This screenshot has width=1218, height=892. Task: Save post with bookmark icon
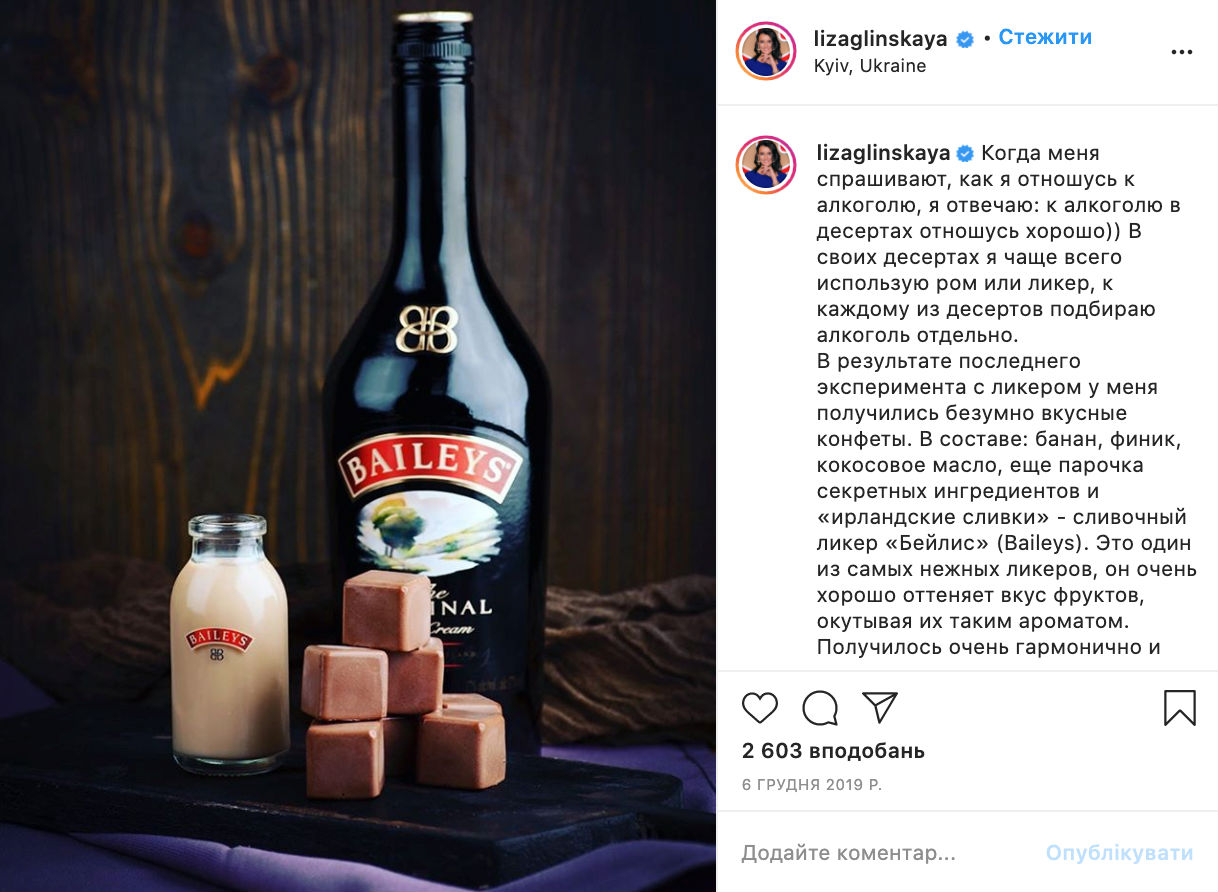[x=1180, y=707]
